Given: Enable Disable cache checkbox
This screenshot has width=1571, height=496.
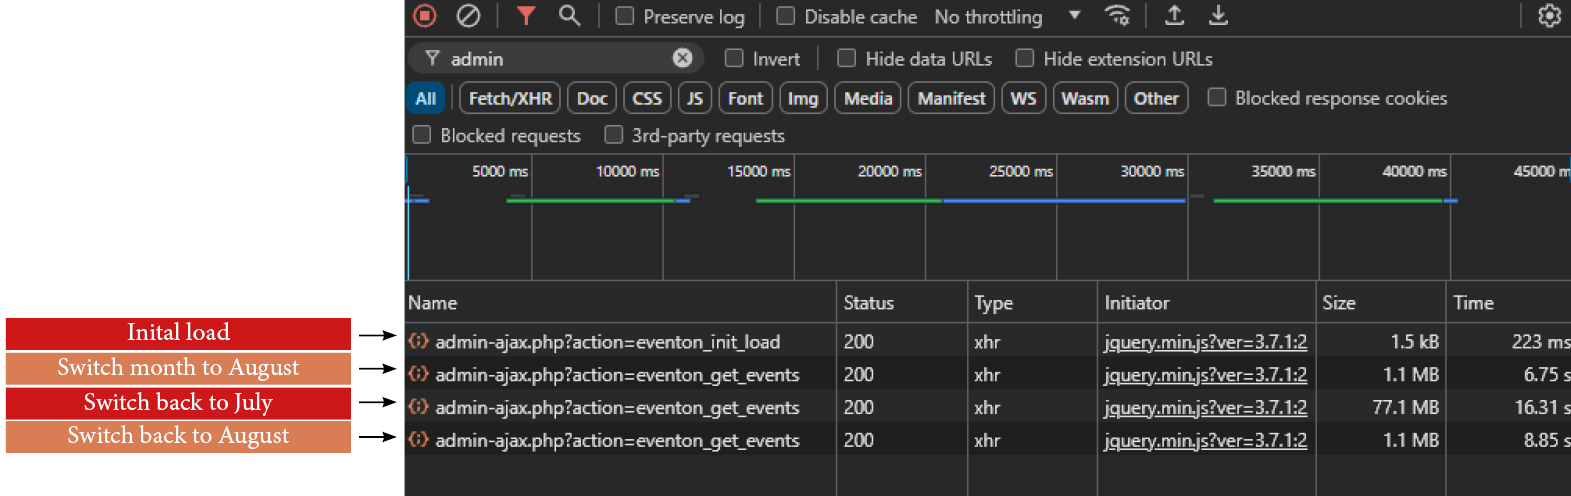Looking at the screenshot, I should pyautogui.click(x=786, y=16).
